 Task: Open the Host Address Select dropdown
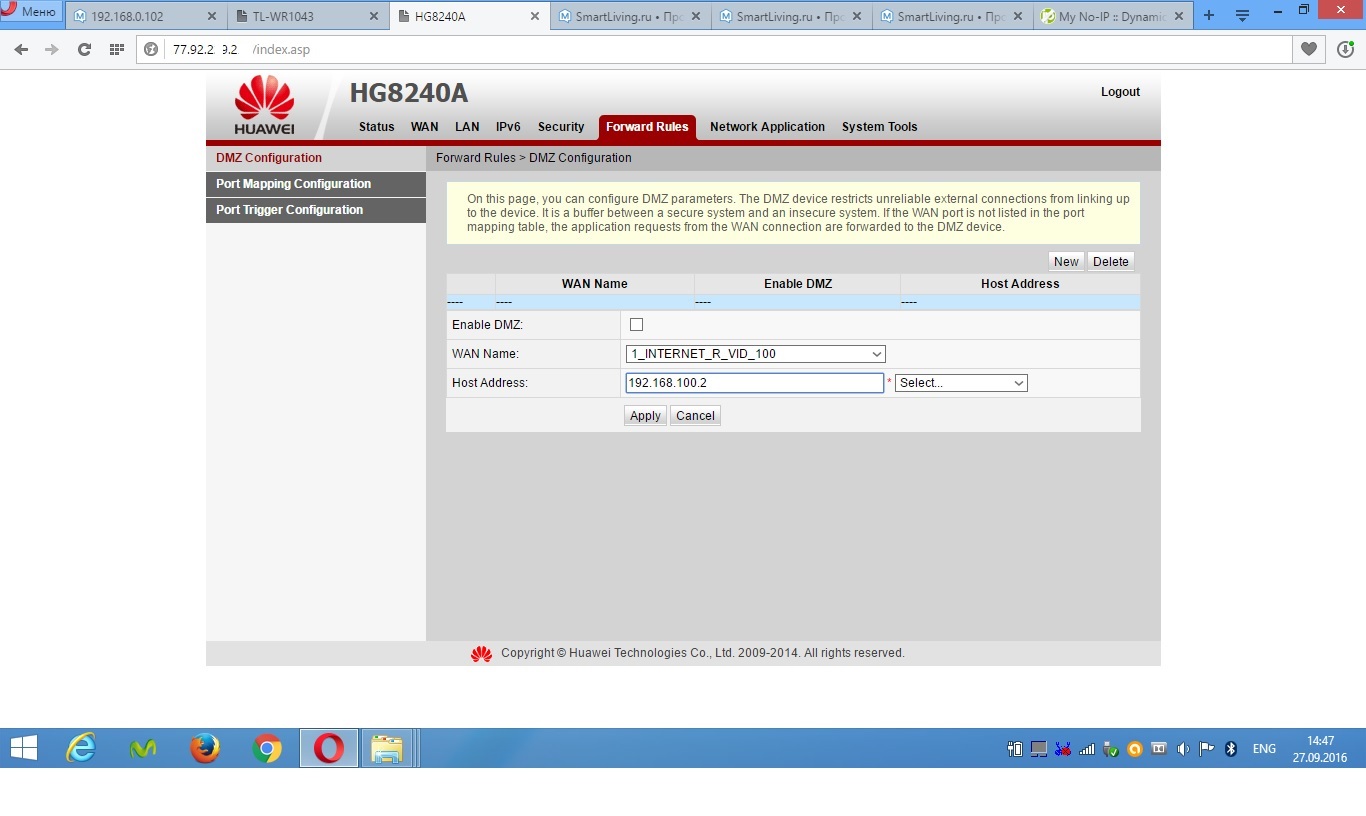click(961, 383)
